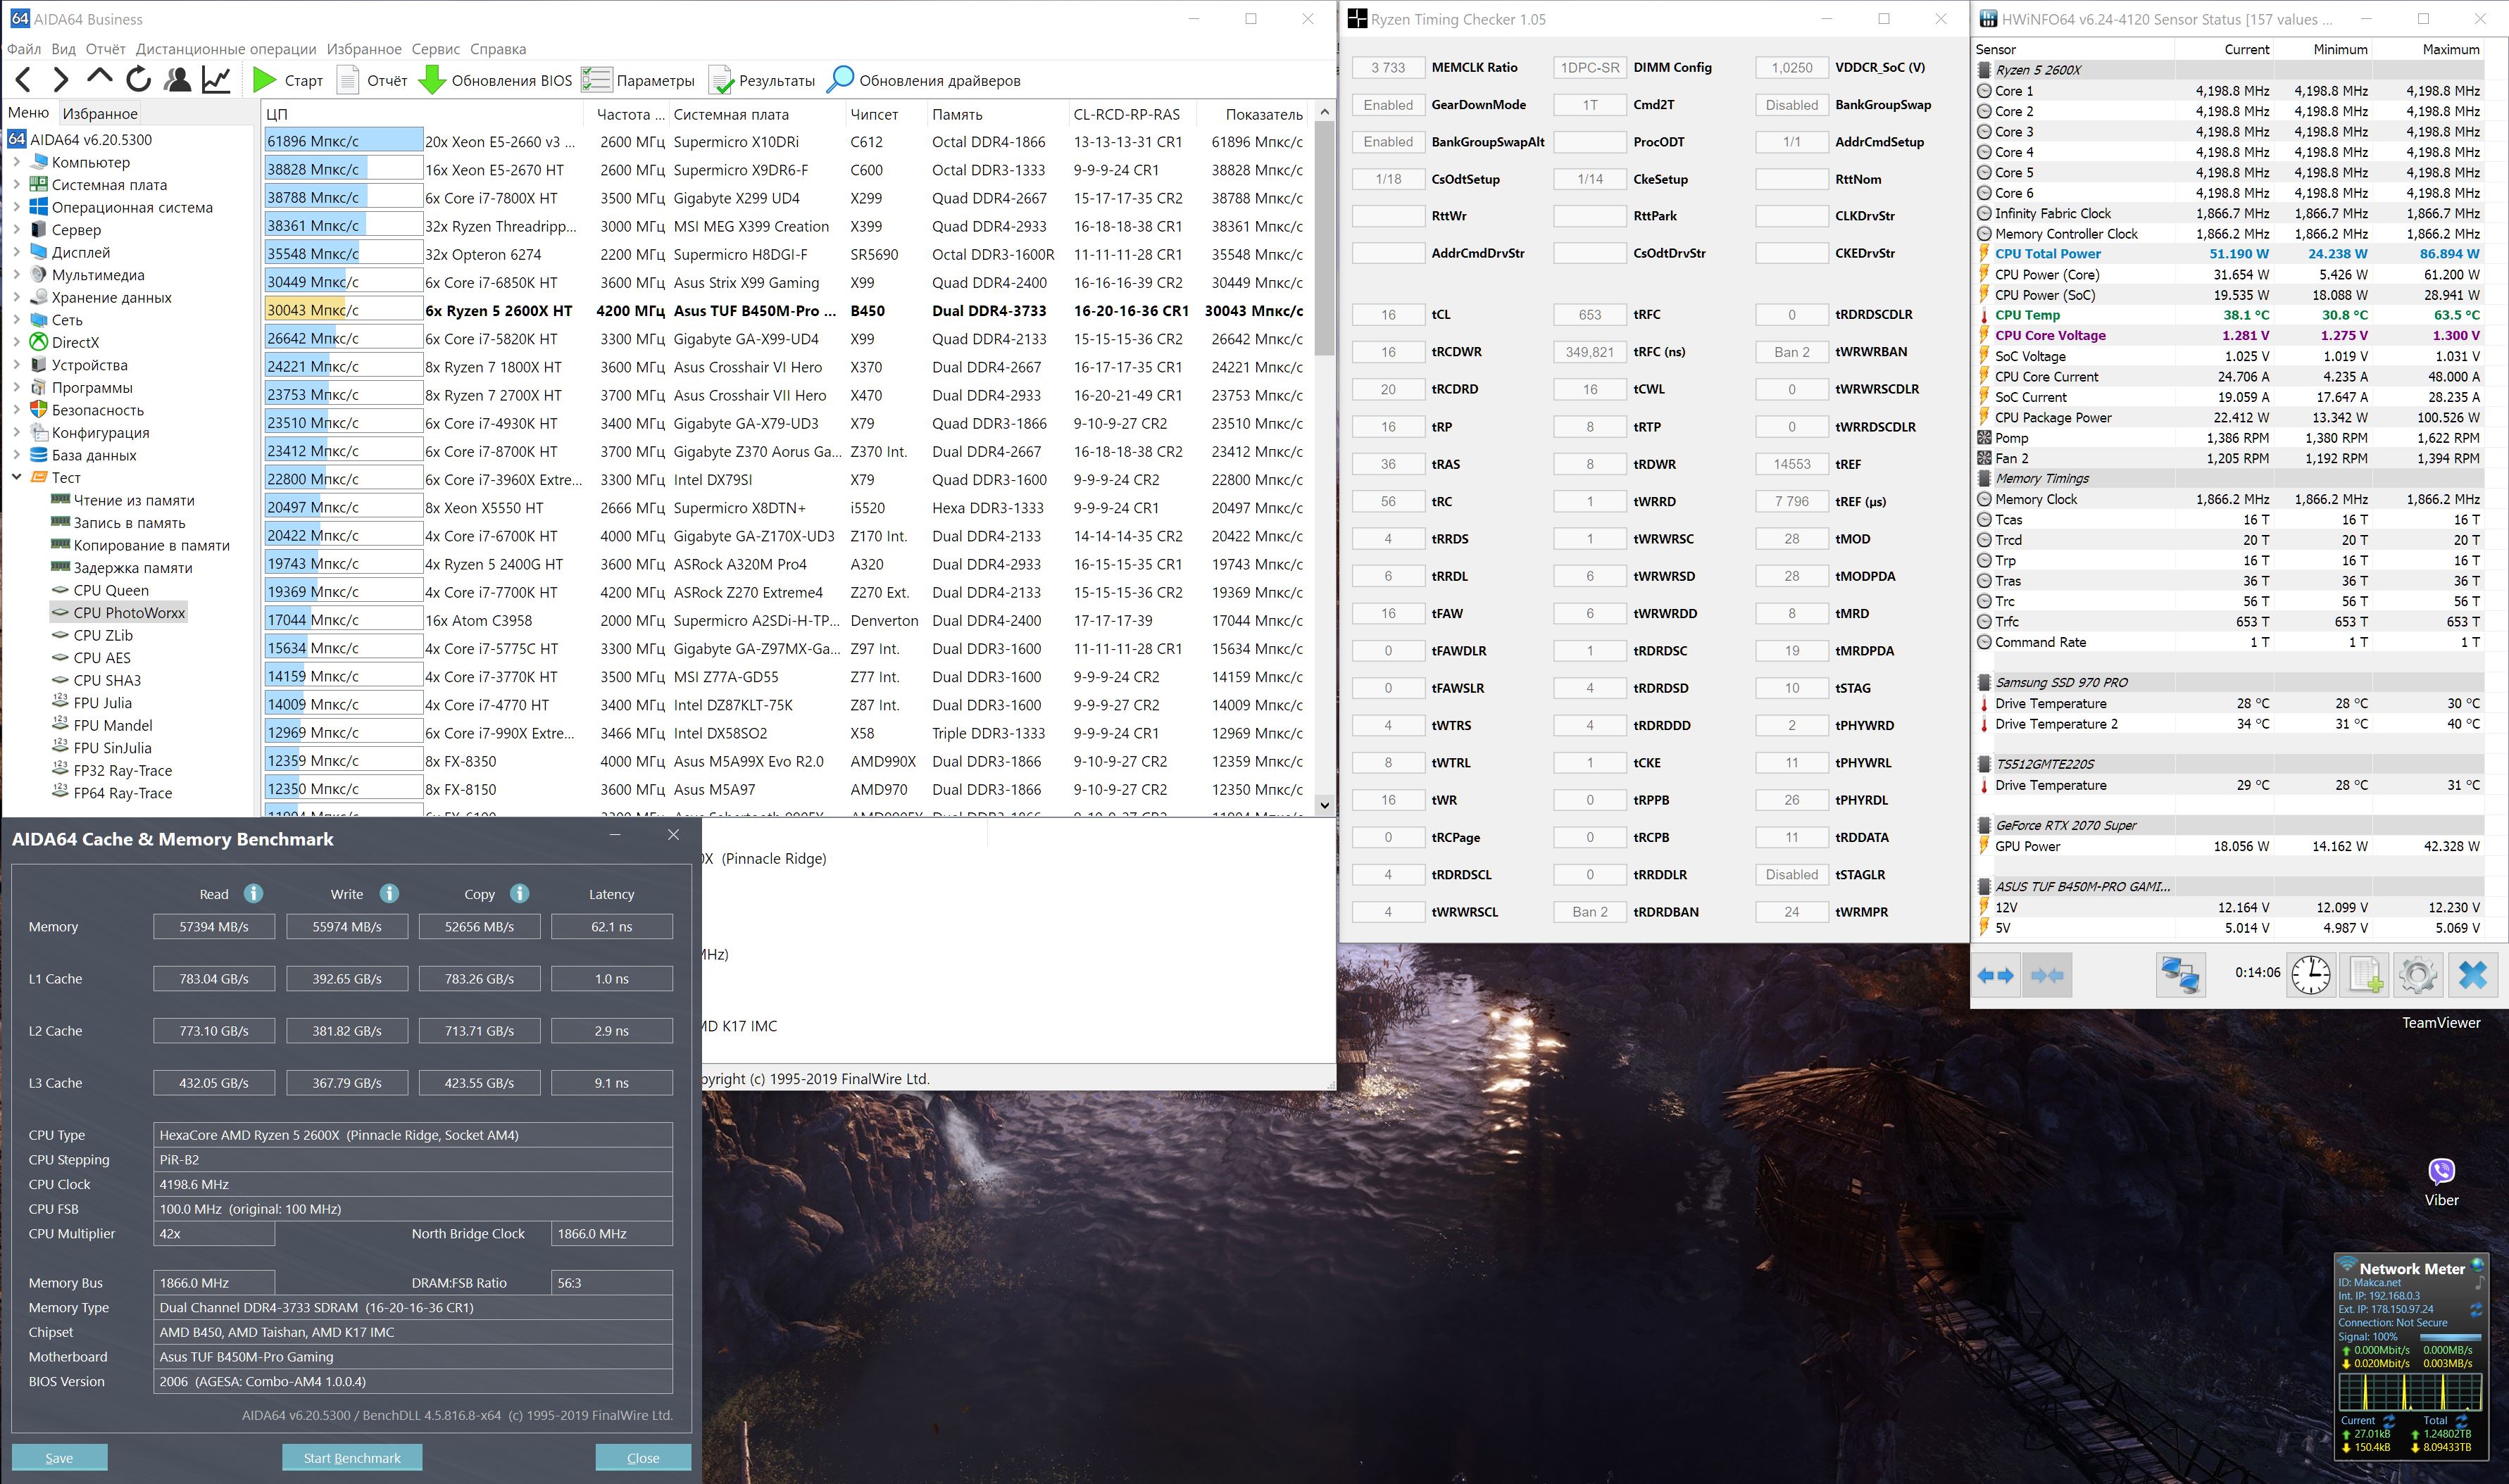Viewport: 2509px width, 1484px height.
Task: Click the driver updates magnifier icon
Action: (x=840, y=80)
